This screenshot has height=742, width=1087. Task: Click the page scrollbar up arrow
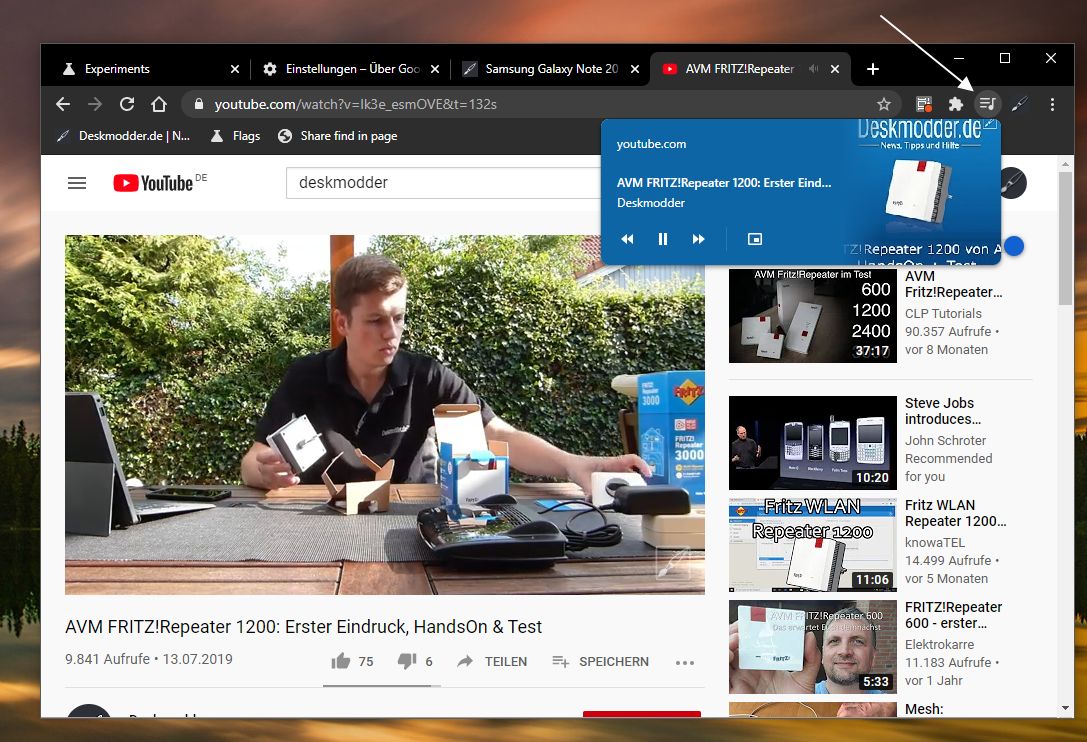(1066, 164)
